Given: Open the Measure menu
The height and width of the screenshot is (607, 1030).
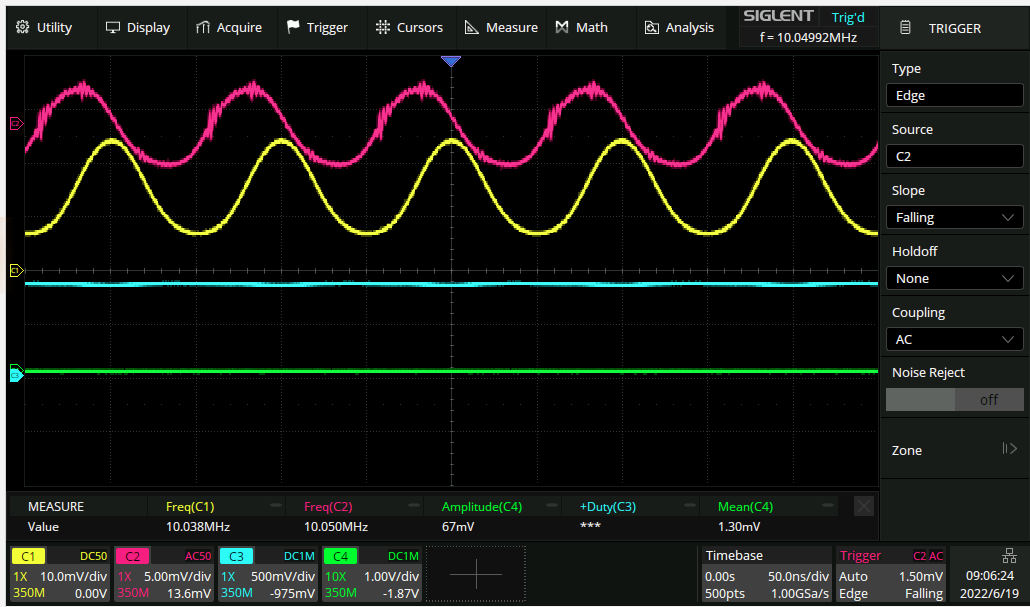Looking at the screenshot, I should (501, 28).
